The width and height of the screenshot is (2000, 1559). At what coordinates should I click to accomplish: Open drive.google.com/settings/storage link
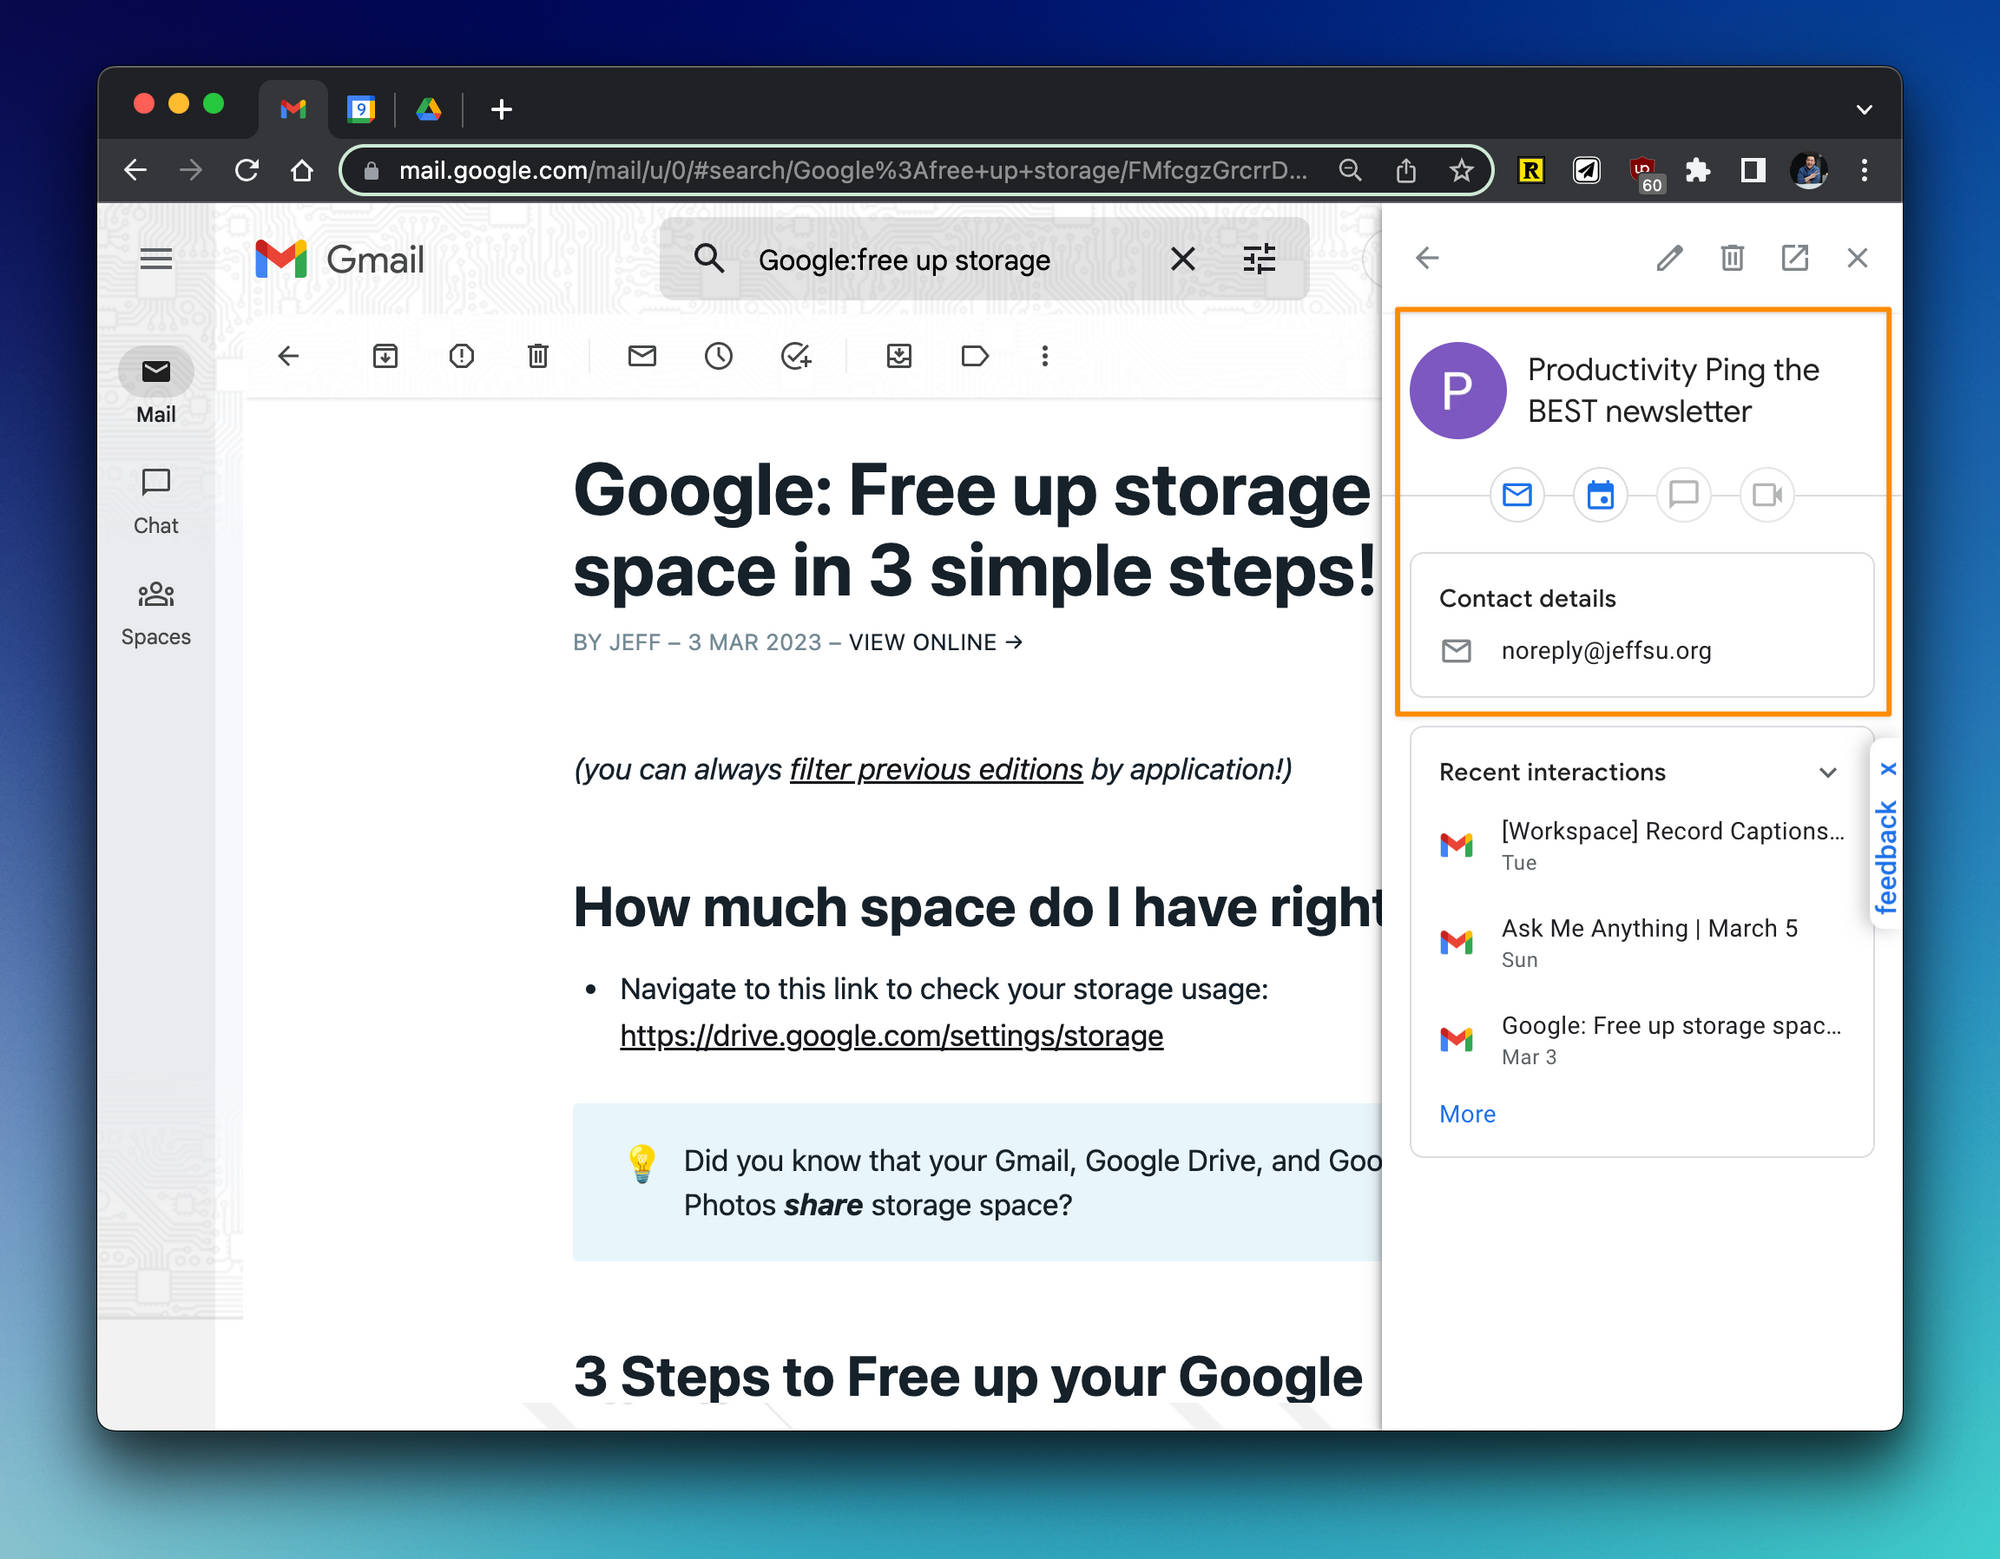pos(891,1036)
